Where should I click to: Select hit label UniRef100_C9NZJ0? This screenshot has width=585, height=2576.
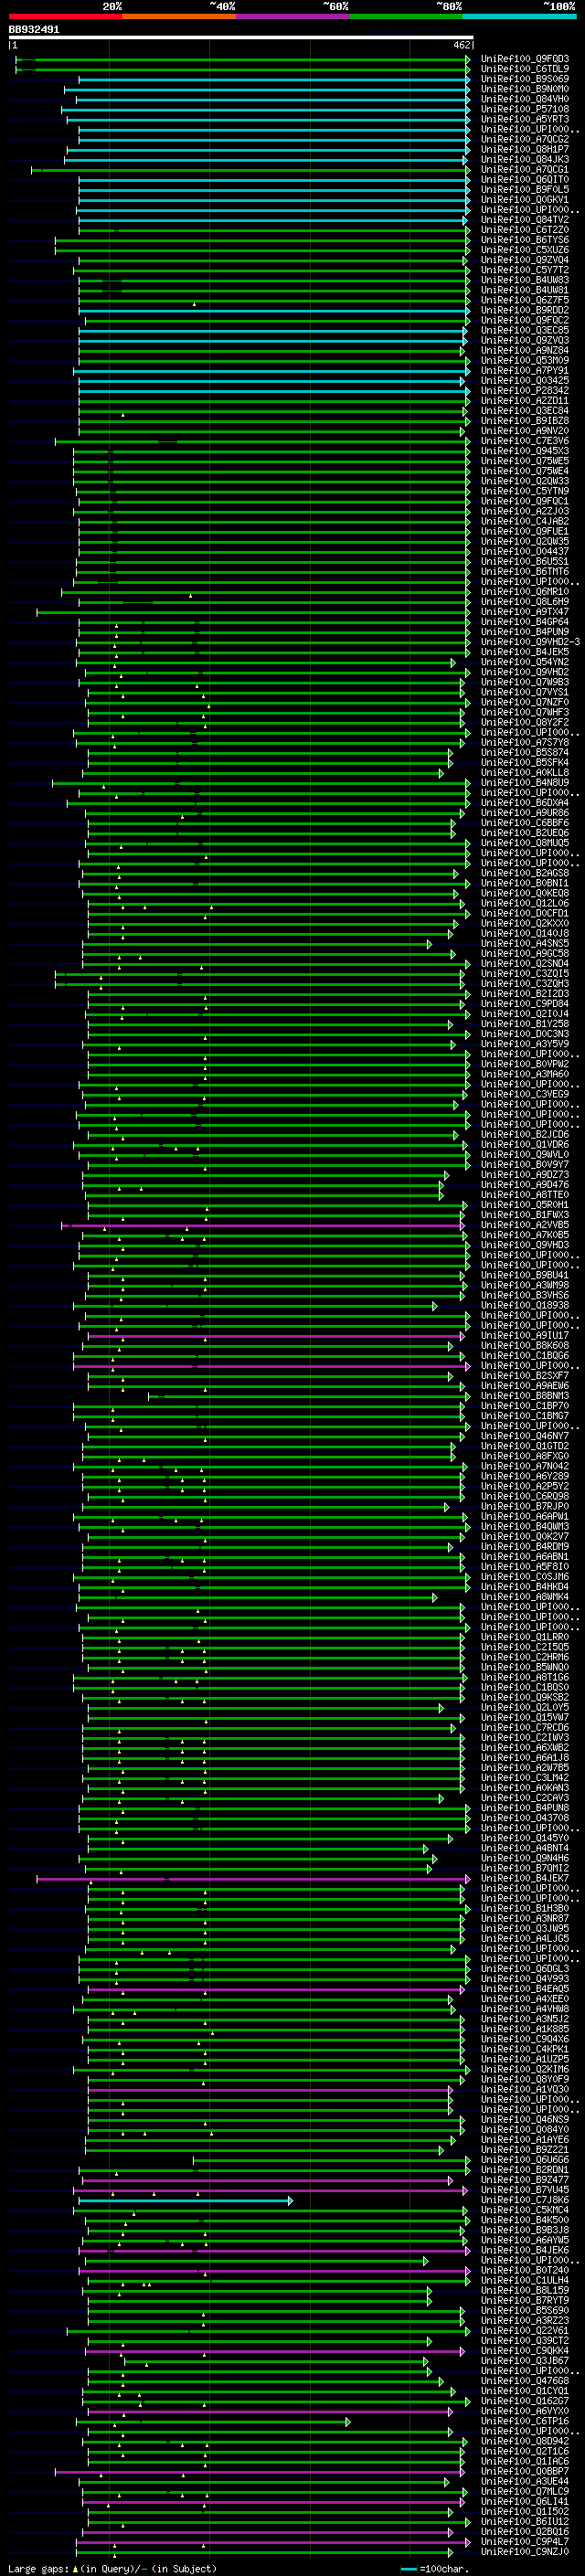point(525,2552)
